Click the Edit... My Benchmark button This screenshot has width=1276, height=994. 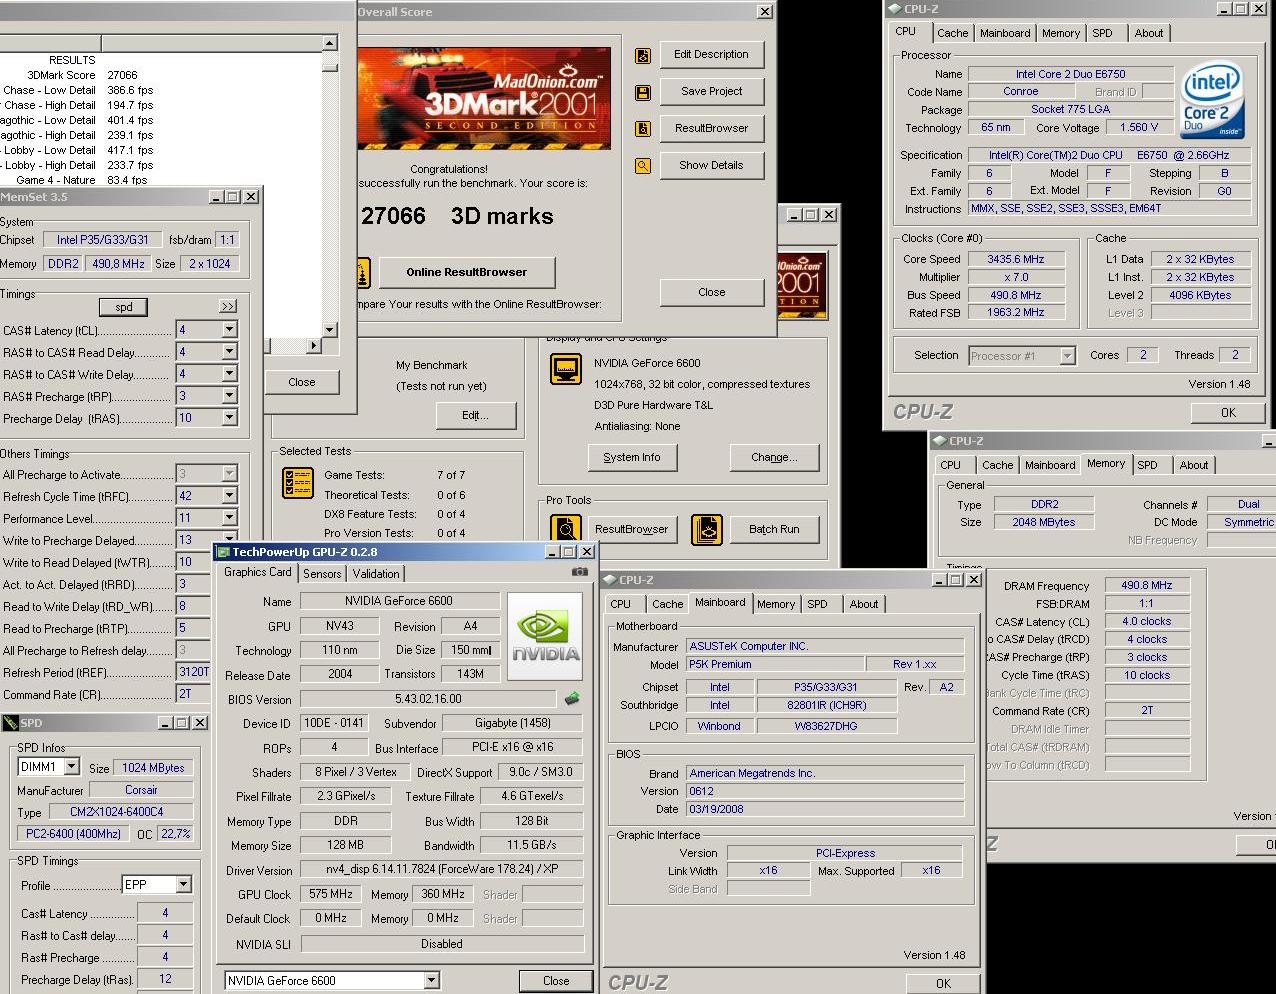[475, 415]
